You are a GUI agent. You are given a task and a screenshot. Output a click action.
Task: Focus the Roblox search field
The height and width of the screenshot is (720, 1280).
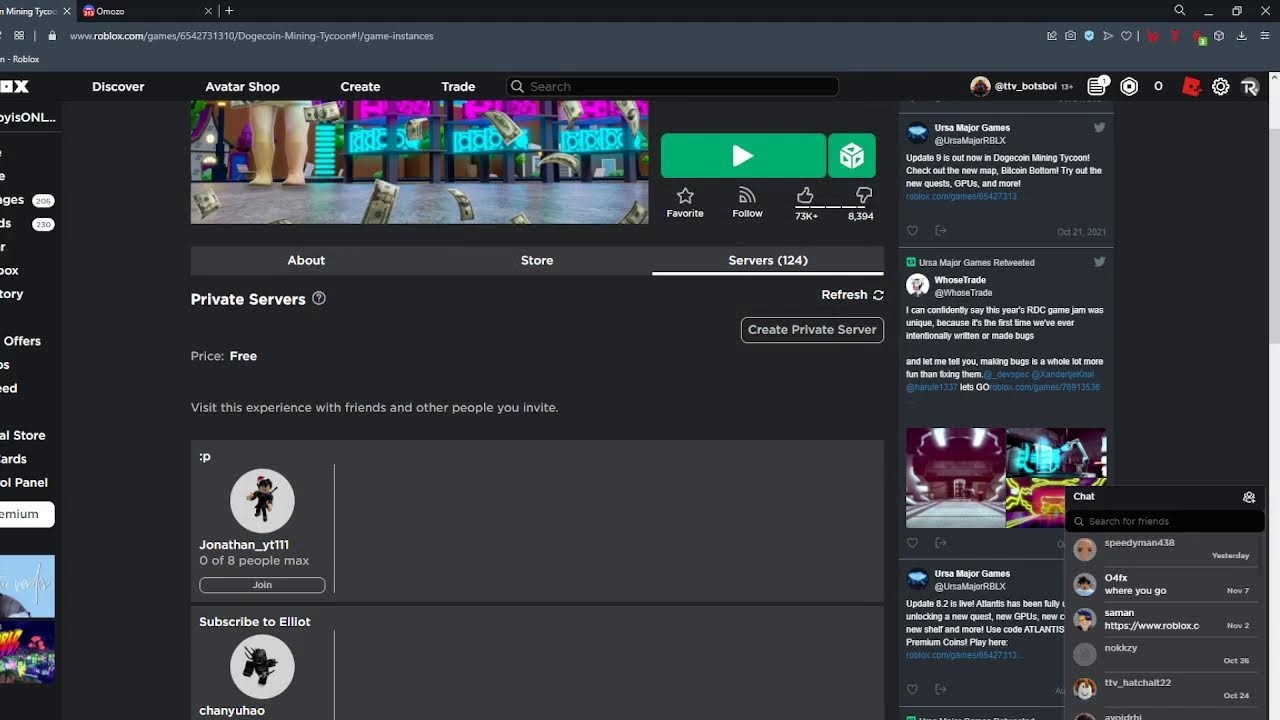click(672, 87)
